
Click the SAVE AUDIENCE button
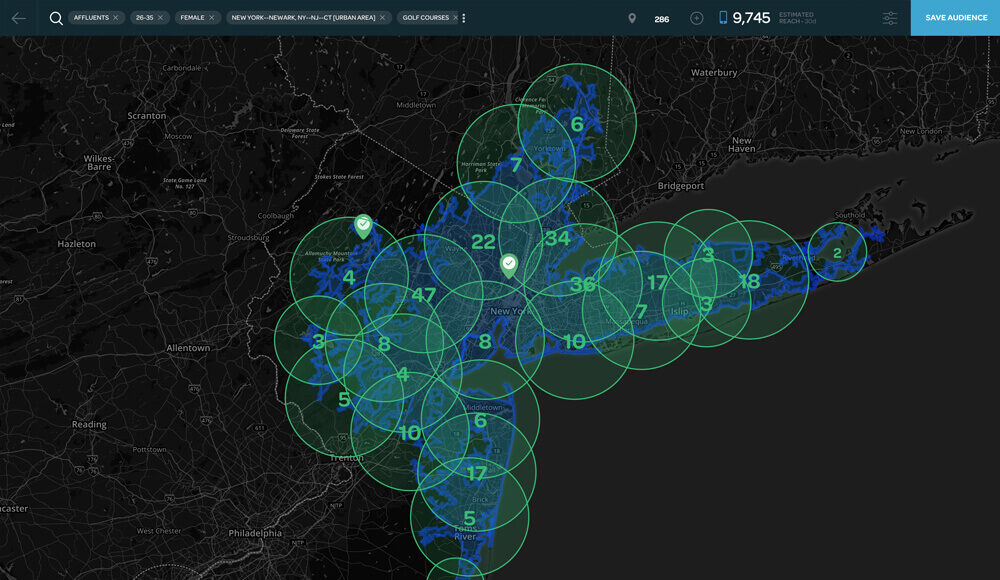[955, 18]
